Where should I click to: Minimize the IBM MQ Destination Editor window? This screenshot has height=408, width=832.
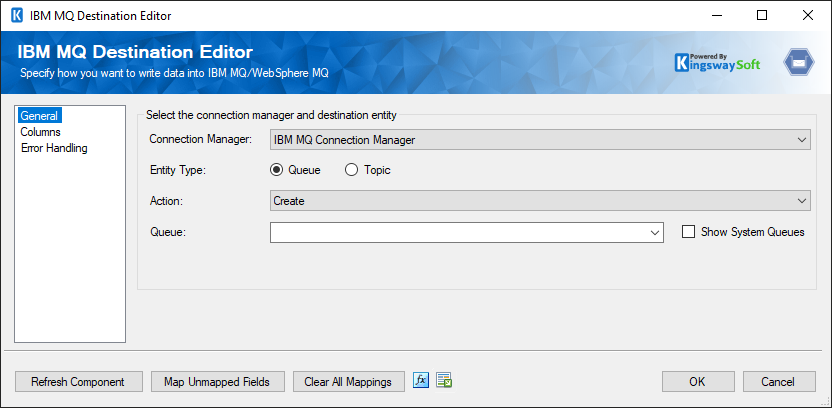(716, 15)
